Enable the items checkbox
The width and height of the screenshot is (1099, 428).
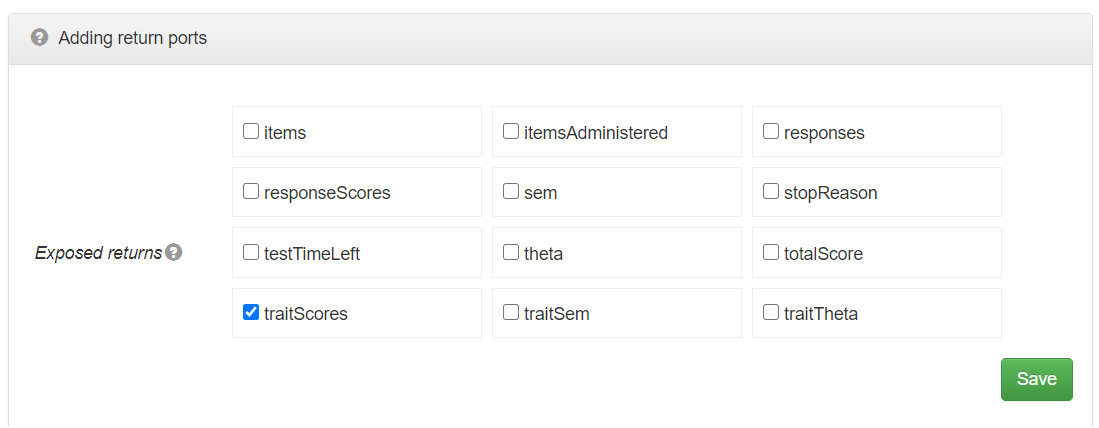251,131
